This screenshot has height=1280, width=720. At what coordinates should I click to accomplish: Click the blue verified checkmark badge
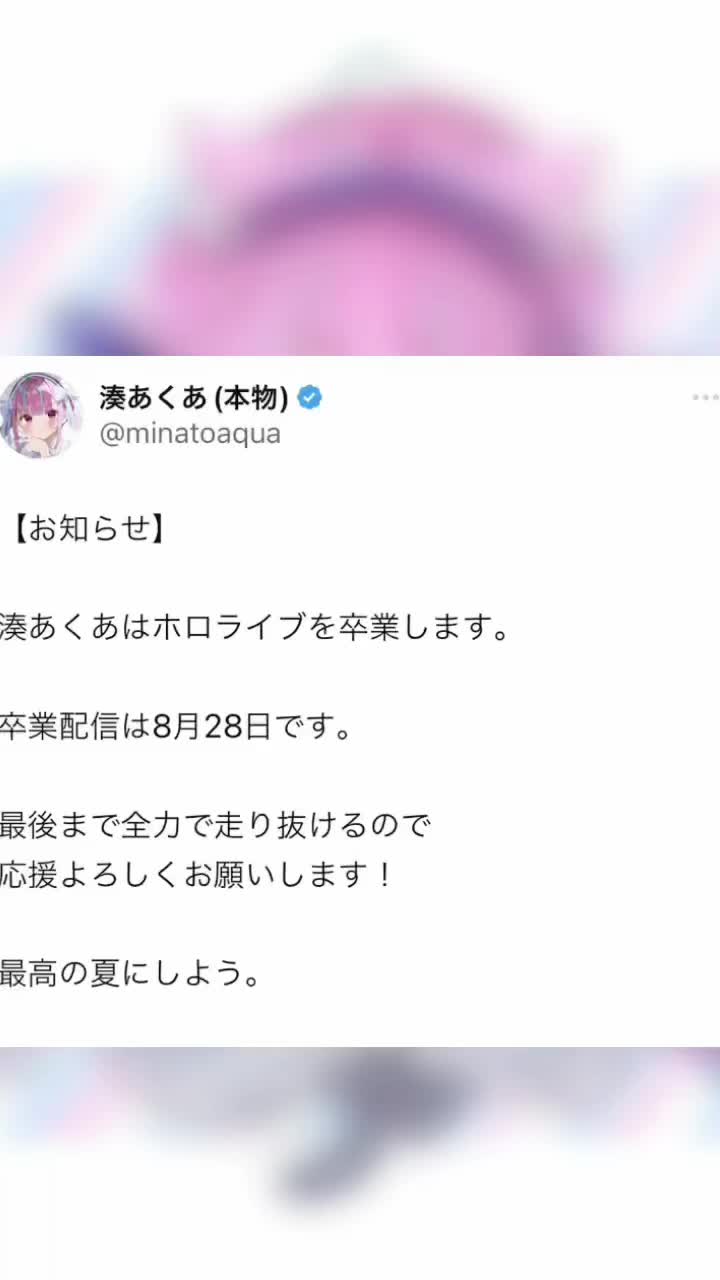310,398
